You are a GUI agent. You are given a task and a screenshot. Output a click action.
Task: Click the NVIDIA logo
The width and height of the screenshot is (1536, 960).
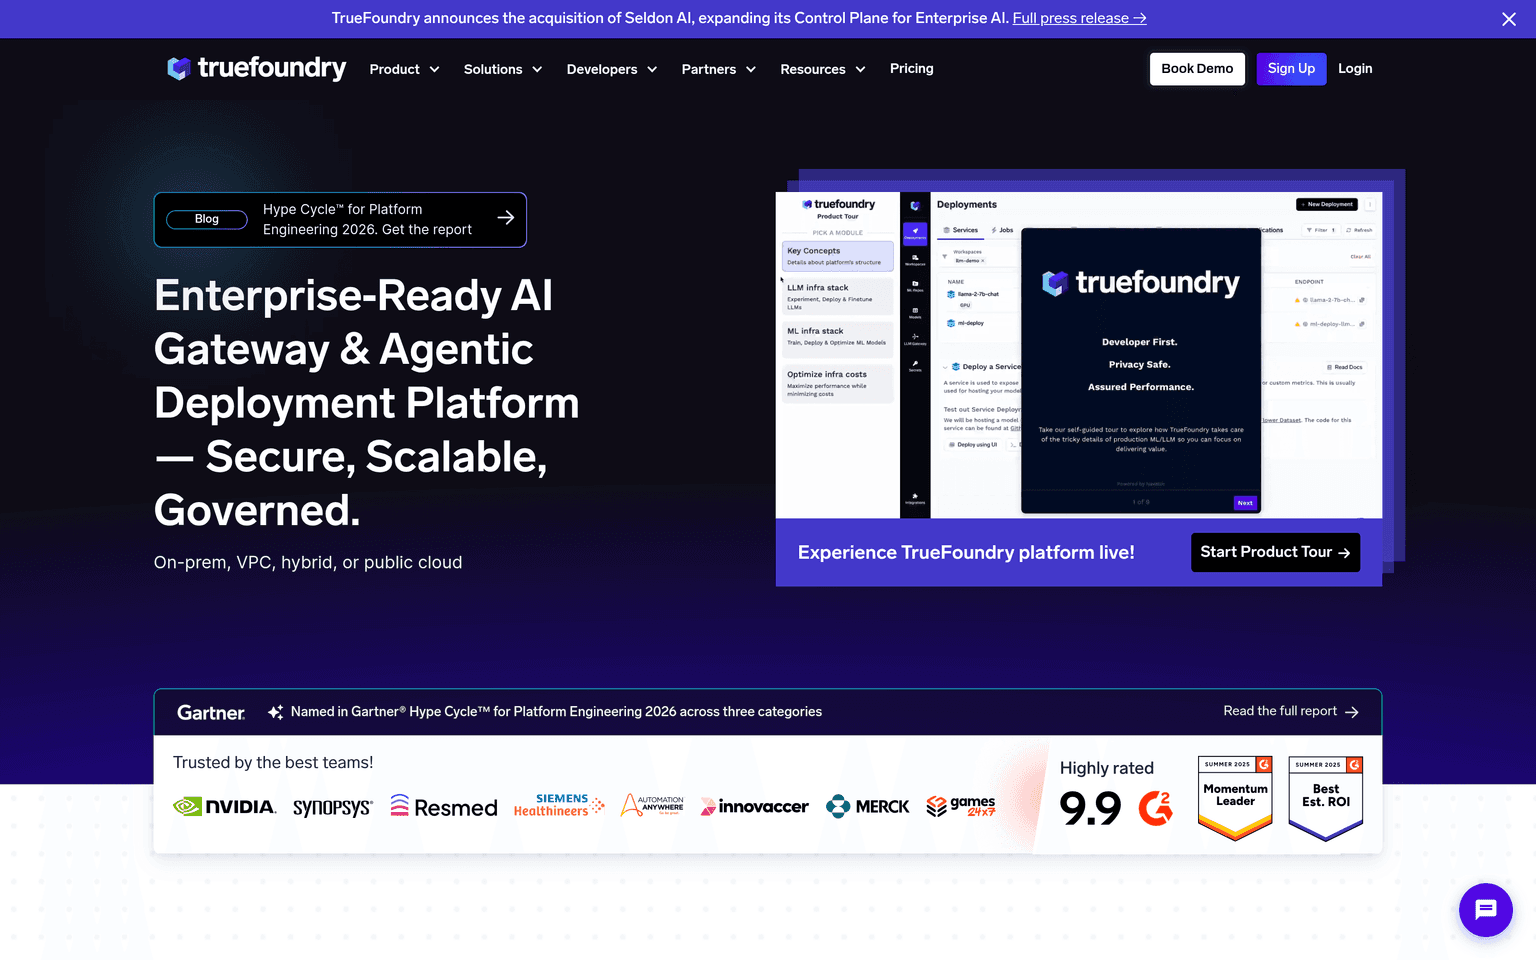click(x=225, y=806)
